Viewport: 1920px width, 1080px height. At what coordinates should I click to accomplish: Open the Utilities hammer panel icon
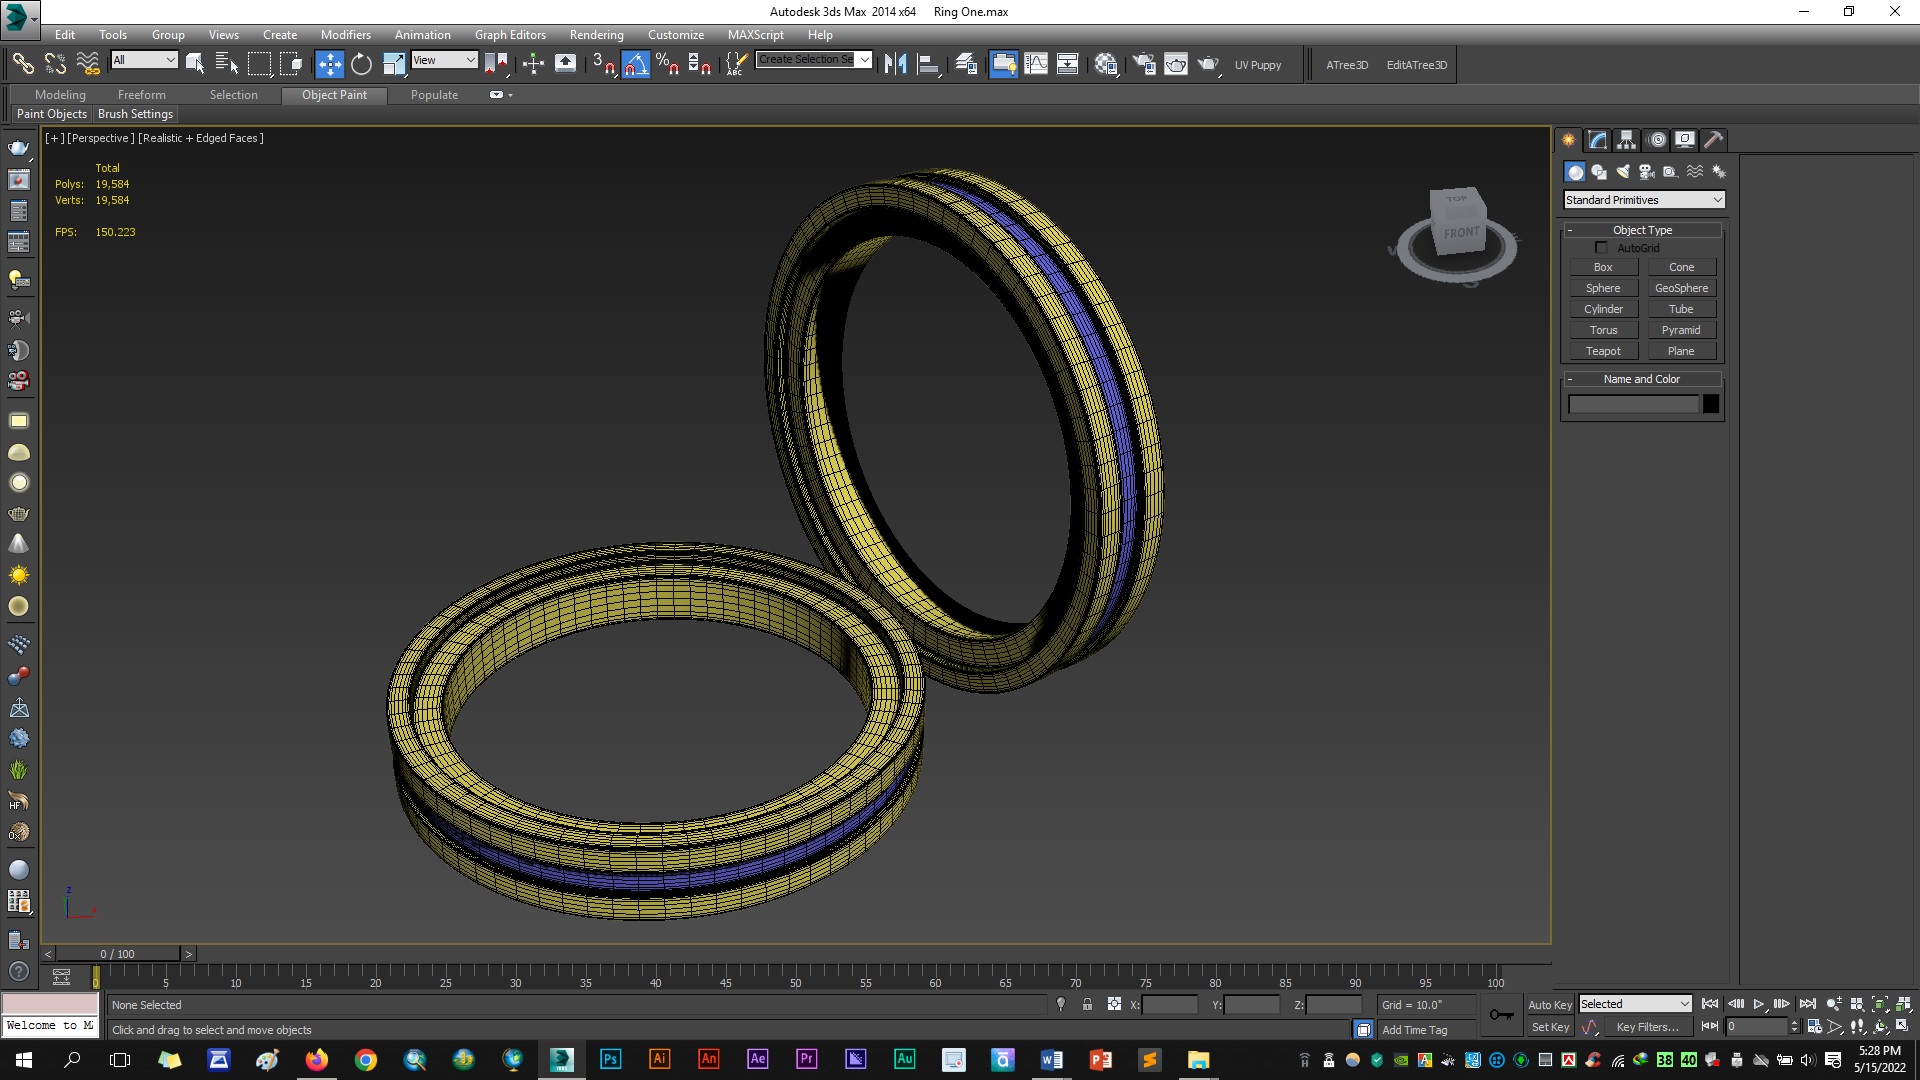[x=1713, y=140]
